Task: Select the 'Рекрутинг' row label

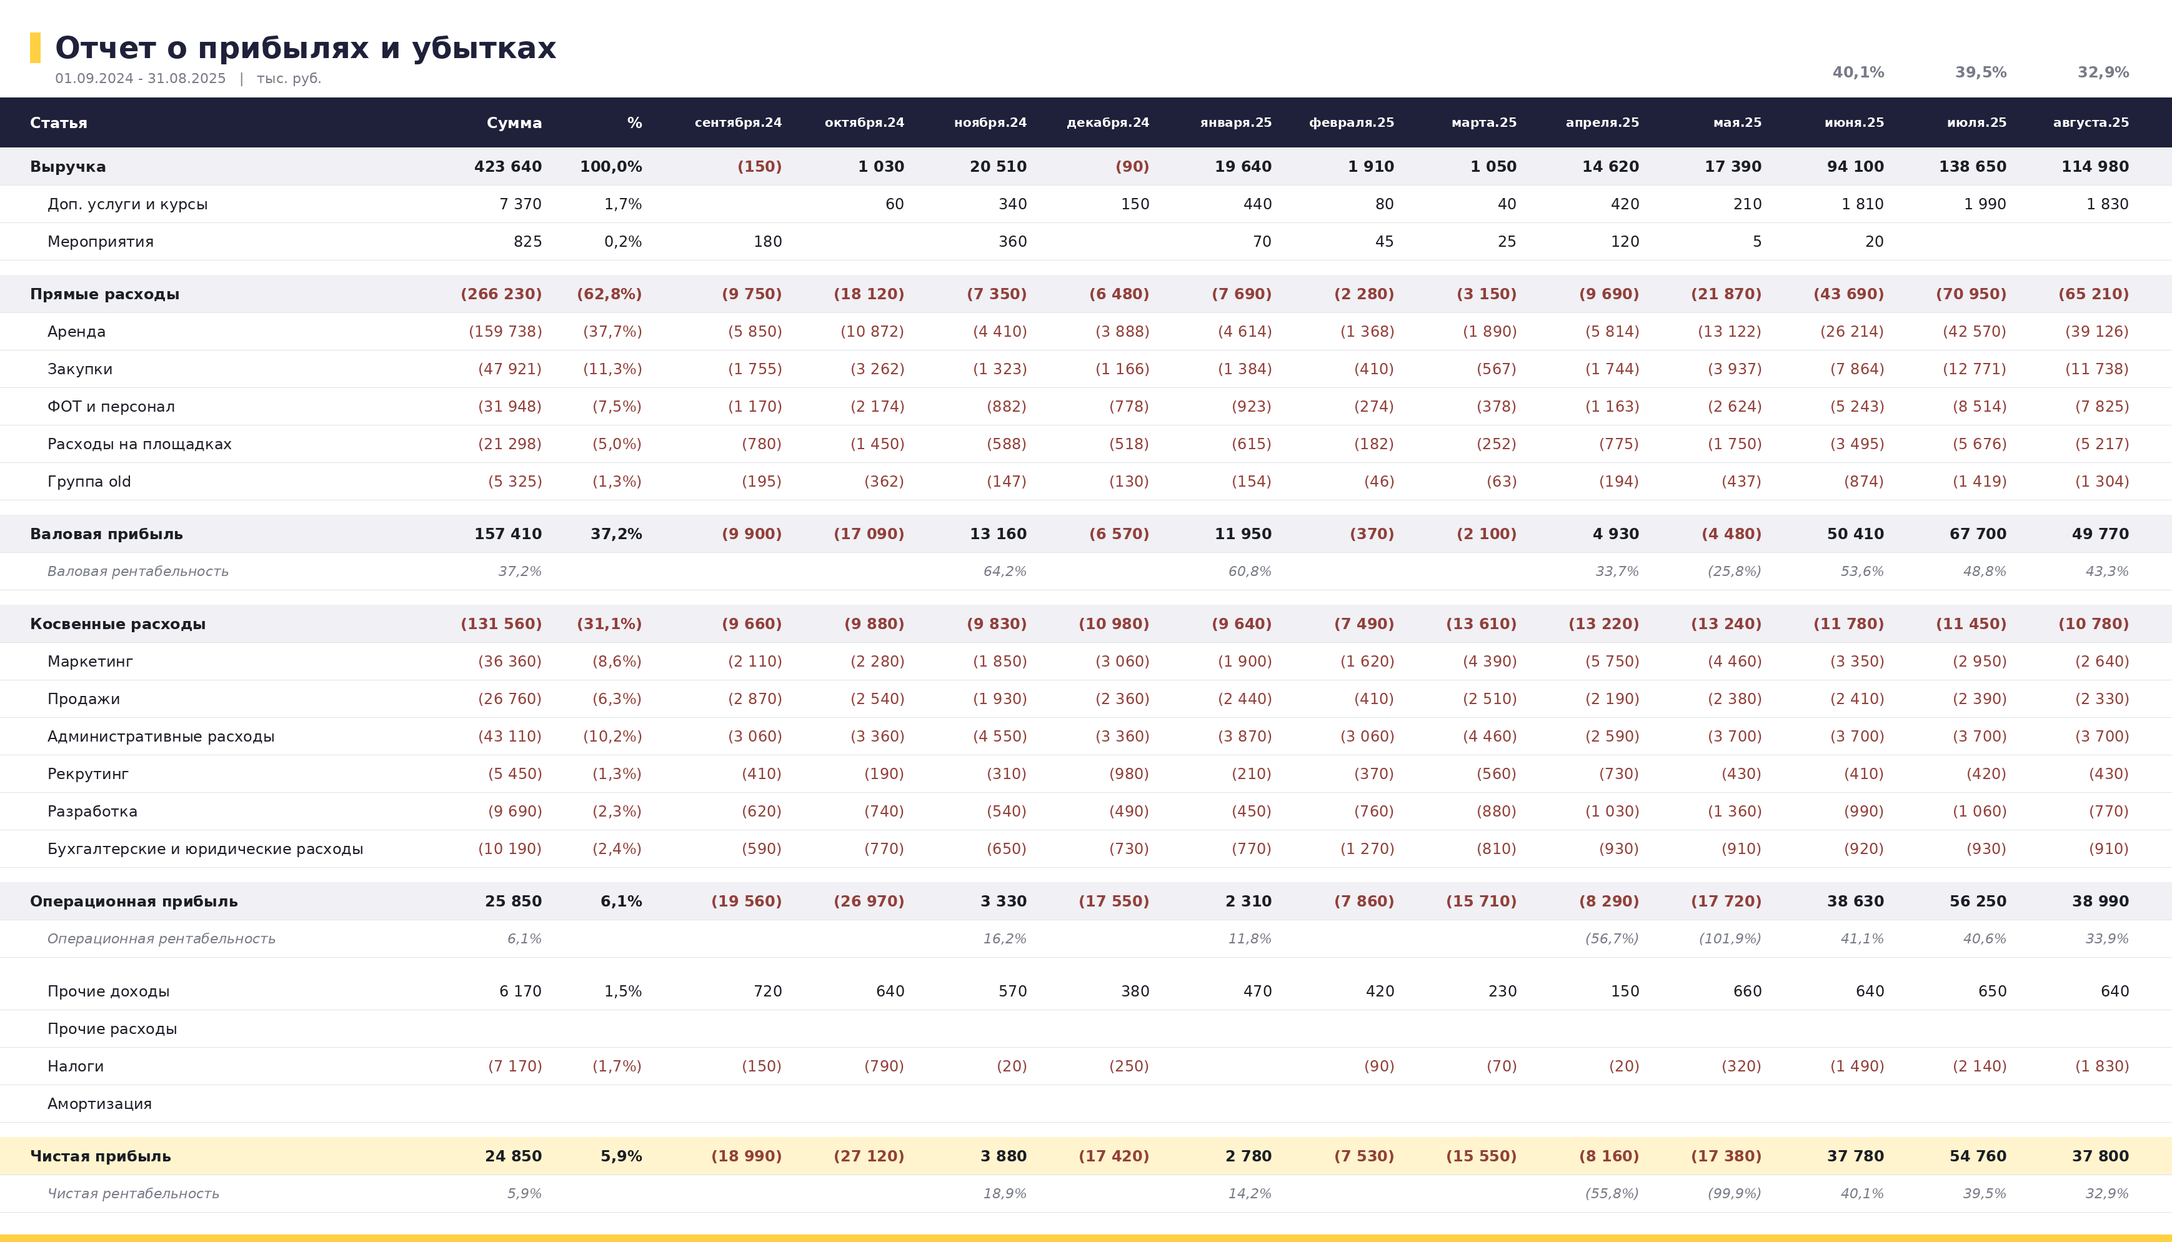Action: pyautogui.click(x=88, y=774)
